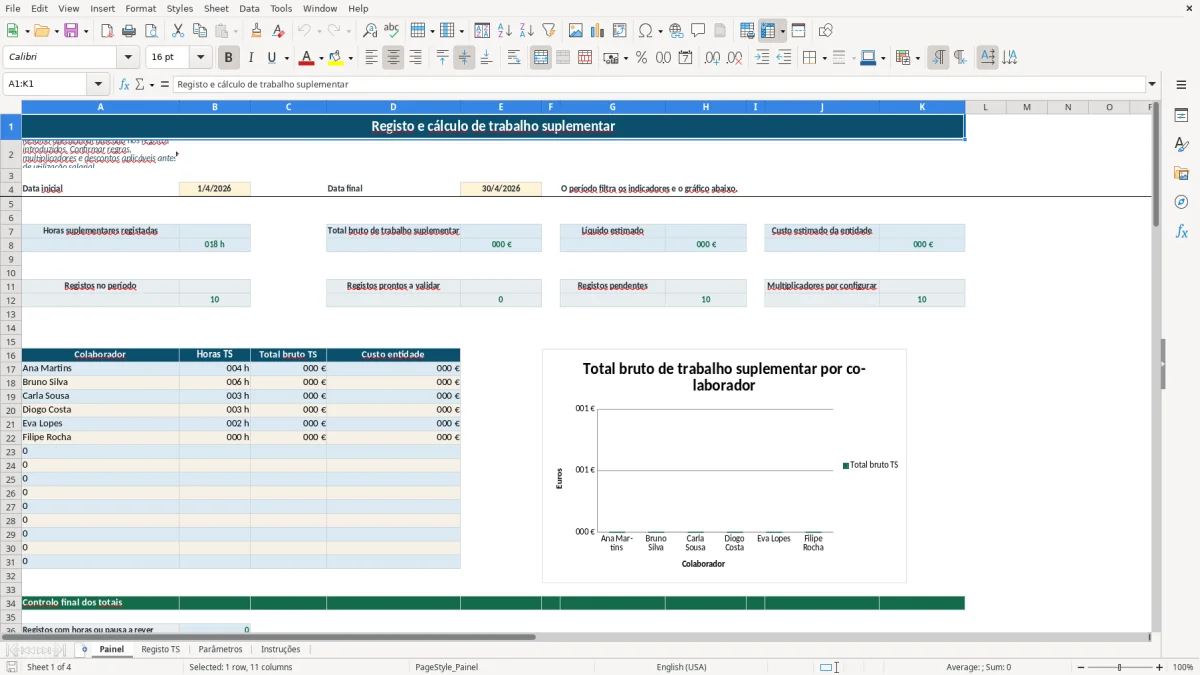Open the 16 pt font size dropdown
The width and height of the screenshot is (1200, 675).
click(200, 58)
